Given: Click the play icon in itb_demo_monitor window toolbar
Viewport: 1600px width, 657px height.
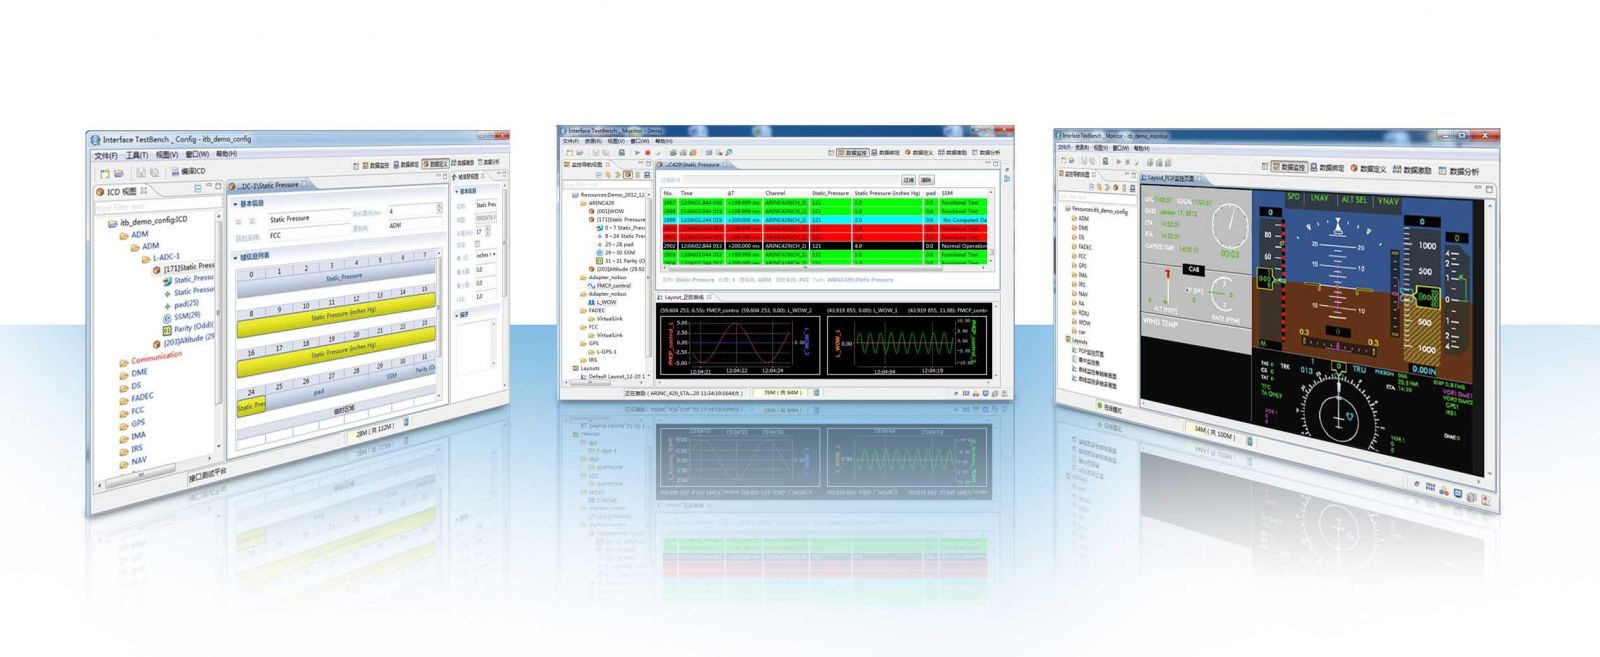Looking at the screenshot, I should tap(1117, 161).
